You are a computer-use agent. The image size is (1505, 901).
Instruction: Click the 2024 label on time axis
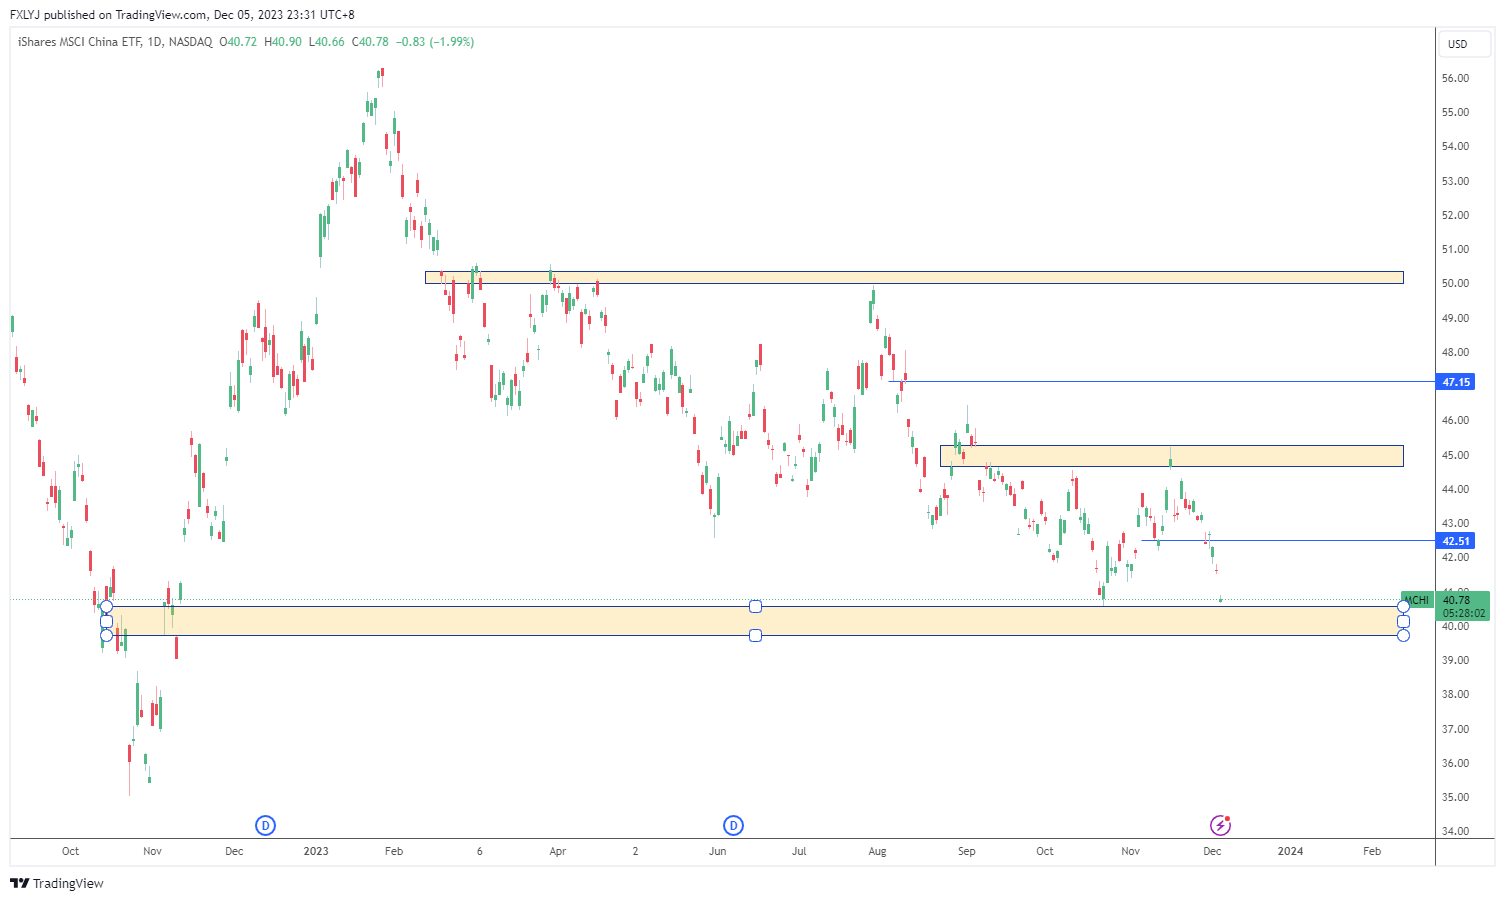[x=1290, y=851]
